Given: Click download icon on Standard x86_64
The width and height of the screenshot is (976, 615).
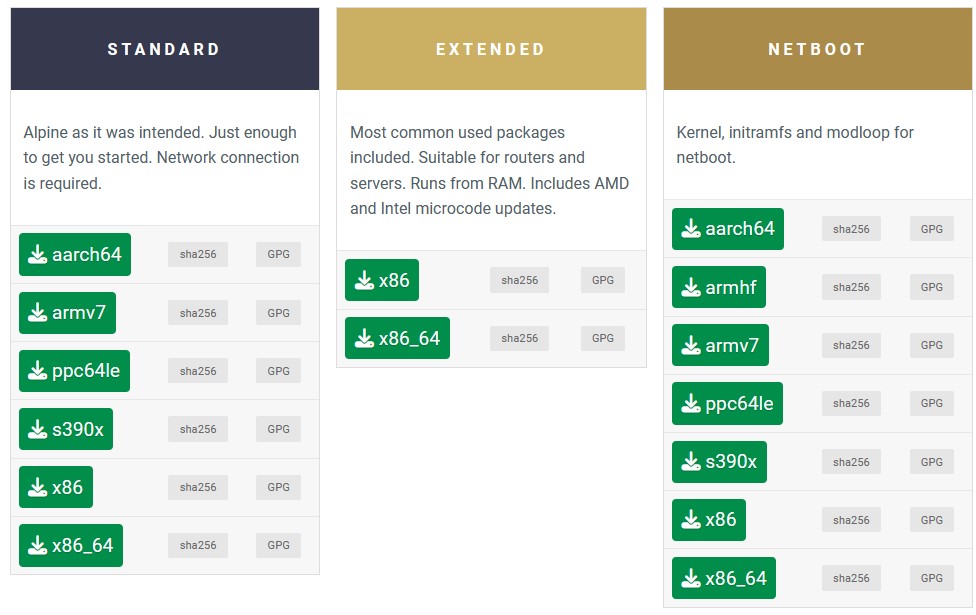Looking at the screenshot, I should pyautogui.click(x=37, y=545).
